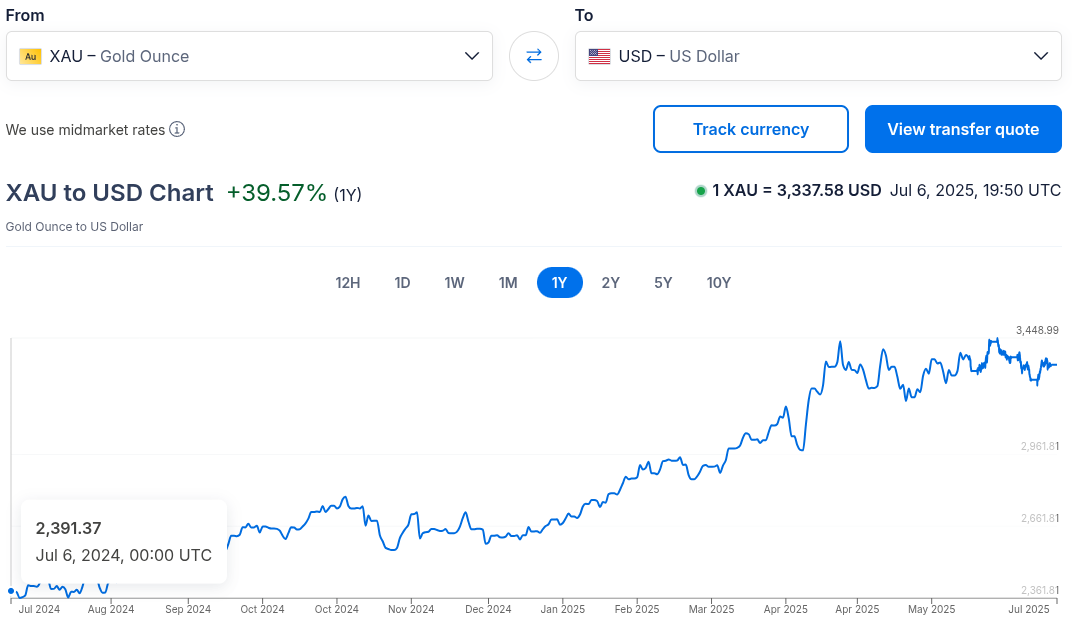Click the midmarket rates info icon
The image size is (1072, 621).
(x=177, y=129)
